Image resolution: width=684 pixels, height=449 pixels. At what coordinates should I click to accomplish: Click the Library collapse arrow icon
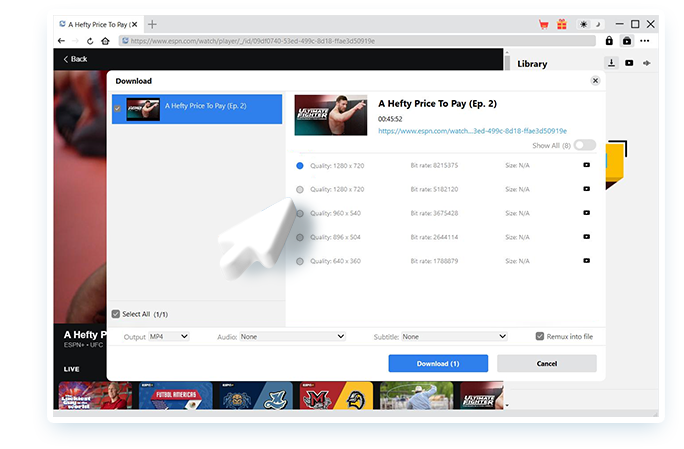(x=646, y=63)
